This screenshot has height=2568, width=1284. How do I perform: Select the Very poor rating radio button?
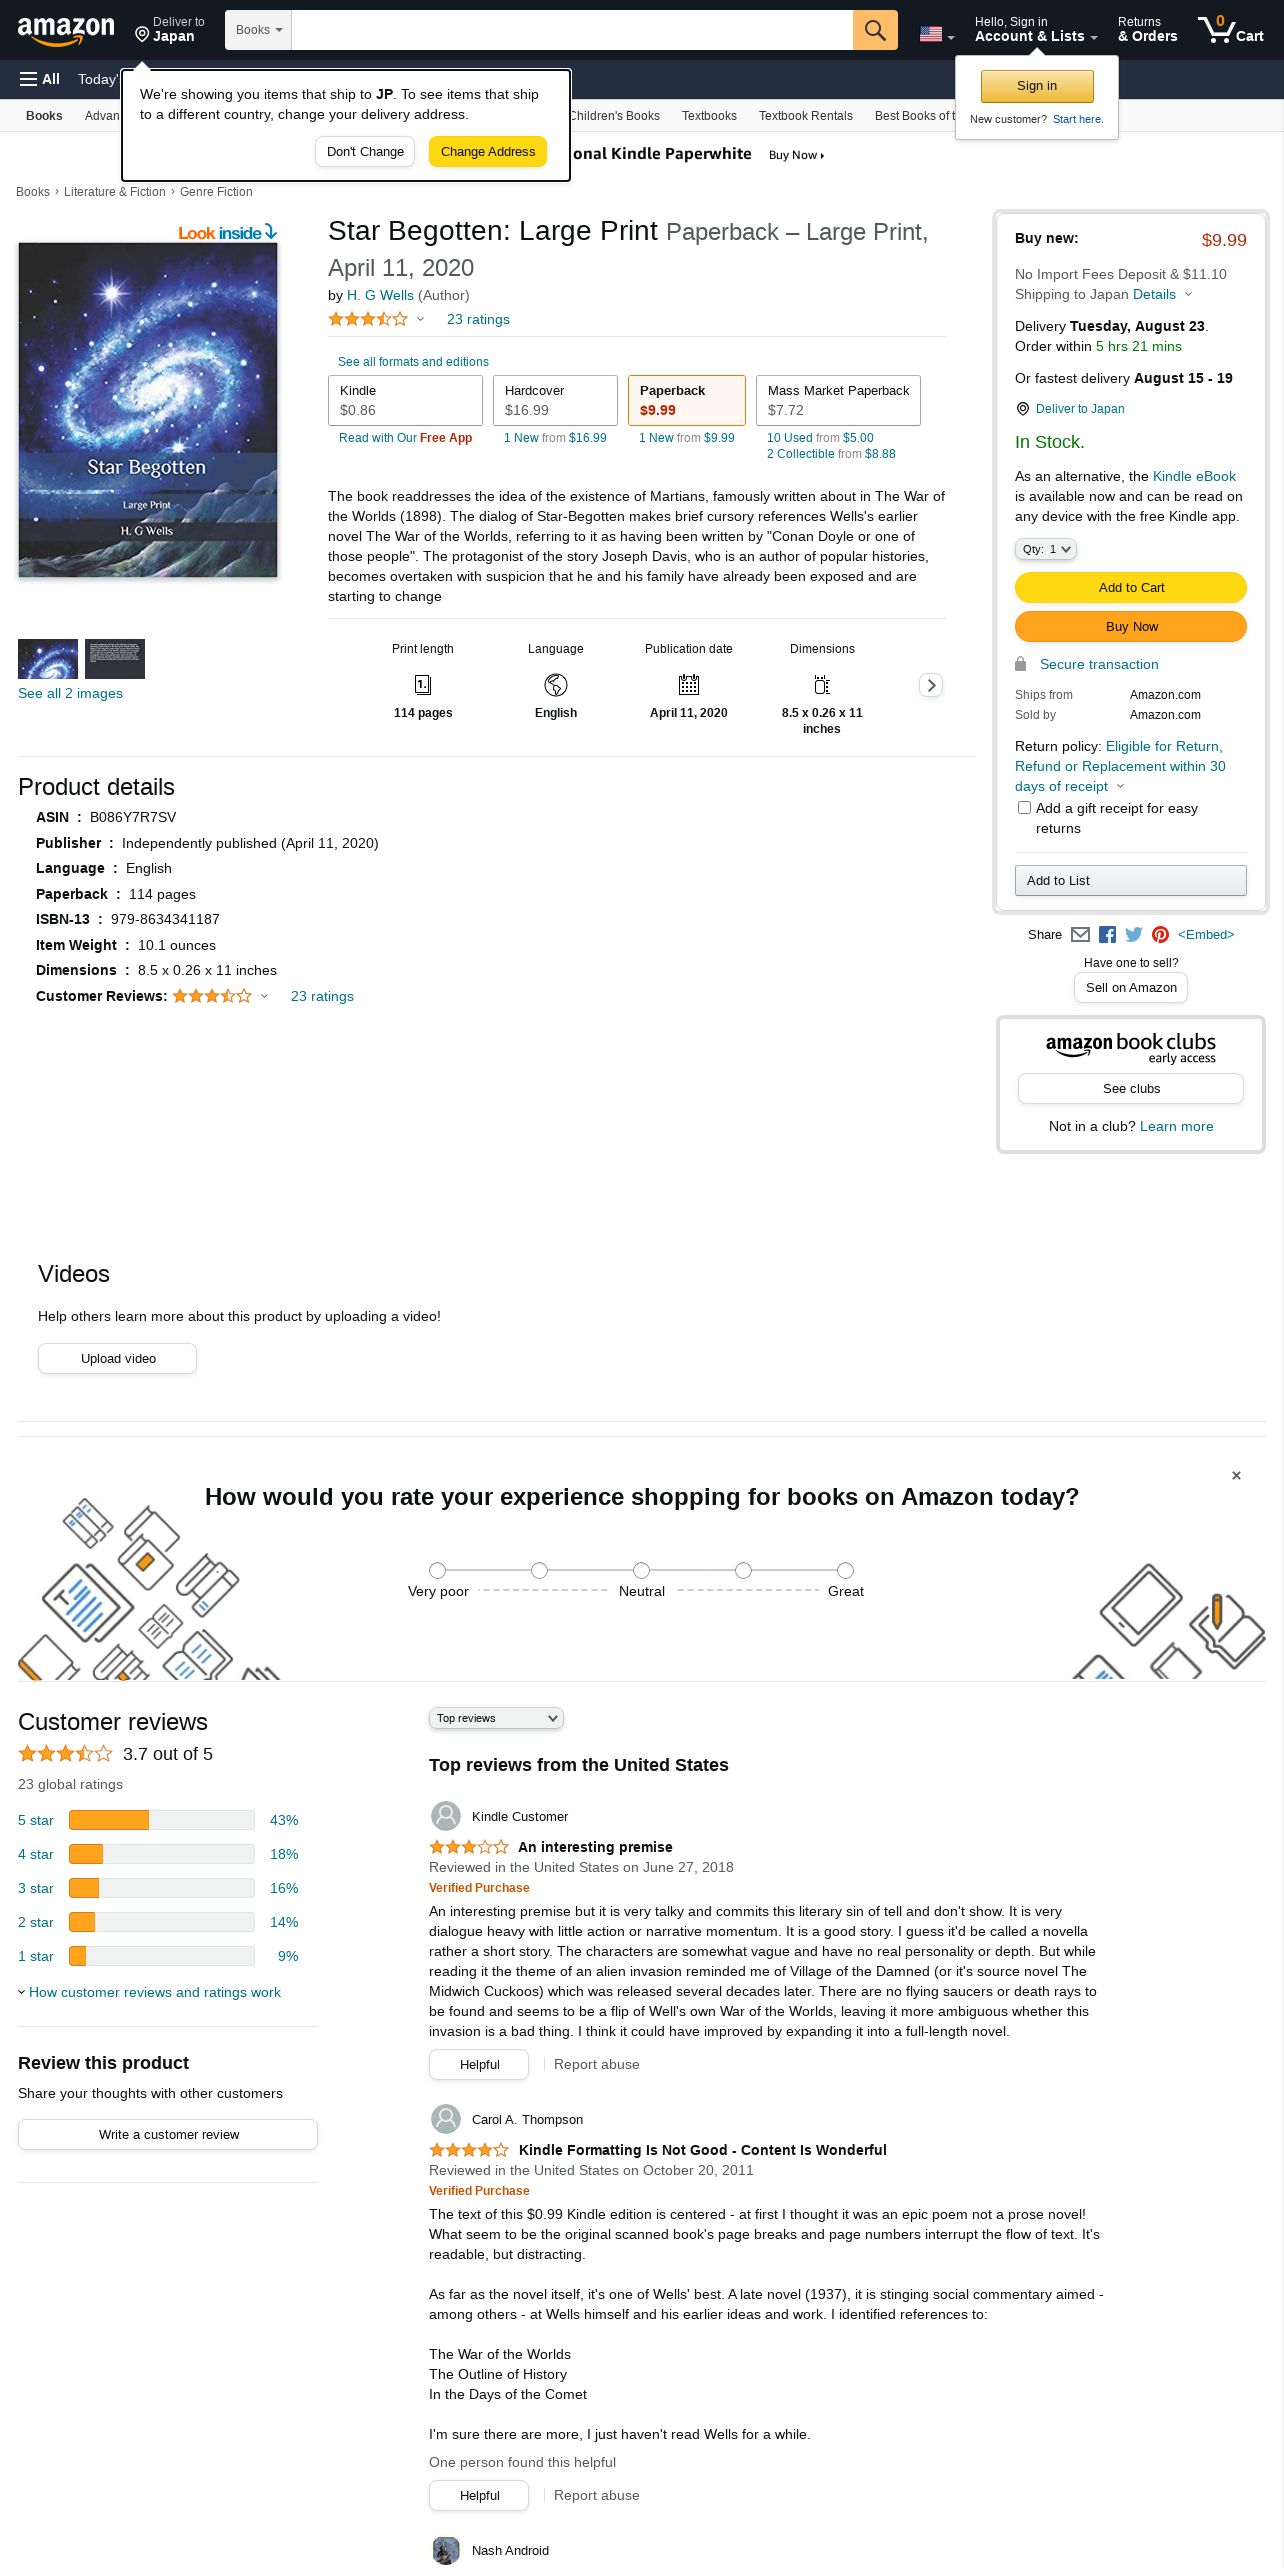437,1570
